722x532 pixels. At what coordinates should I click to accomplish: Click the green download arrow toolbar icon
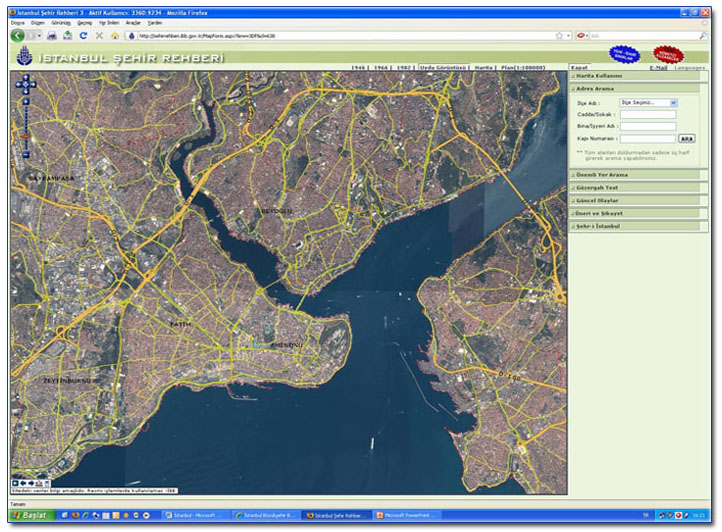tap(67, 35)
